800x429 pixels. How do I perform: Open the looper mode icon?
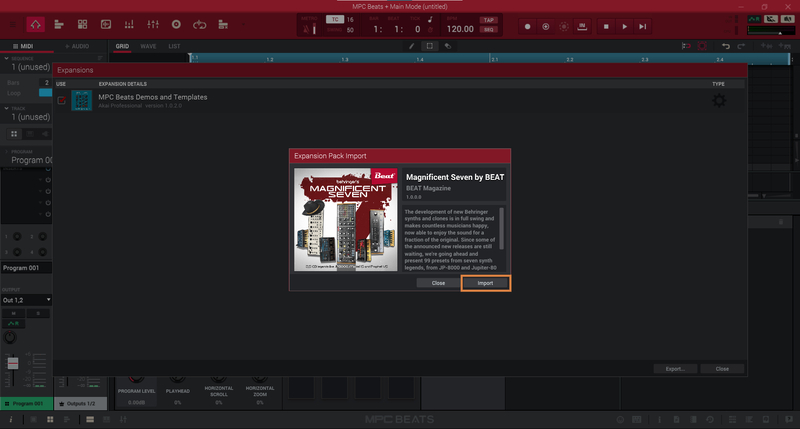tap(199, 24)
